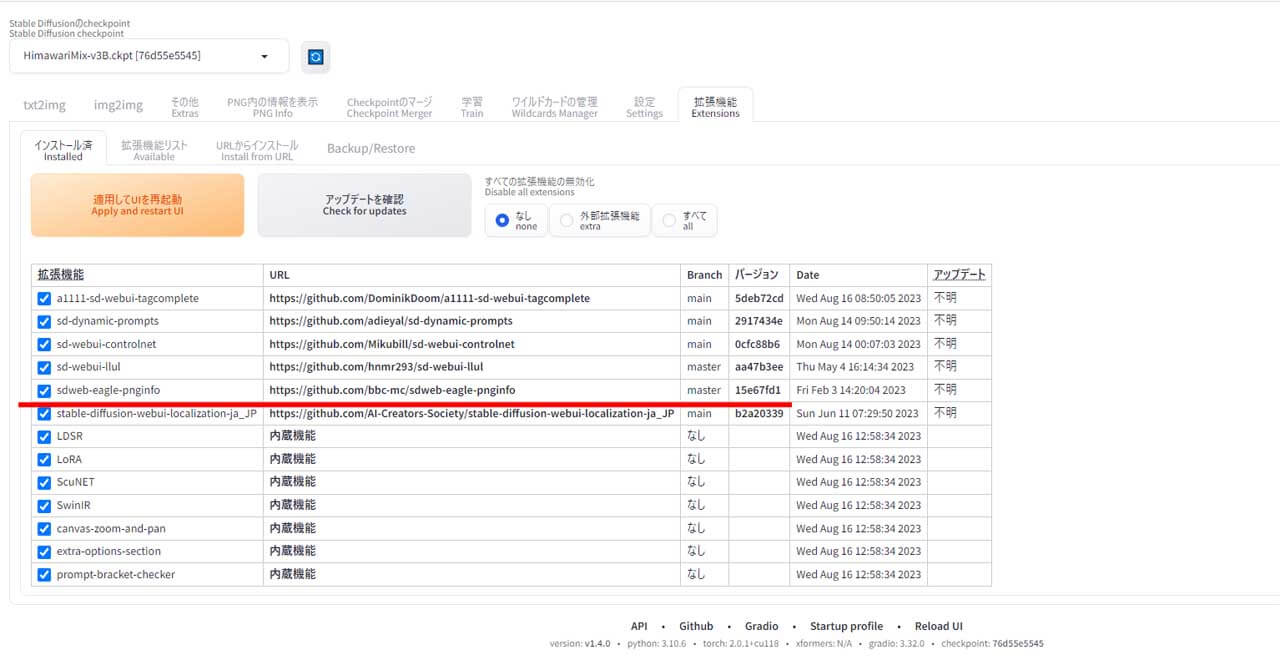The image size is (1280, 670).
Task: Select the 'all' disable extensions radio
Action: 669,220
